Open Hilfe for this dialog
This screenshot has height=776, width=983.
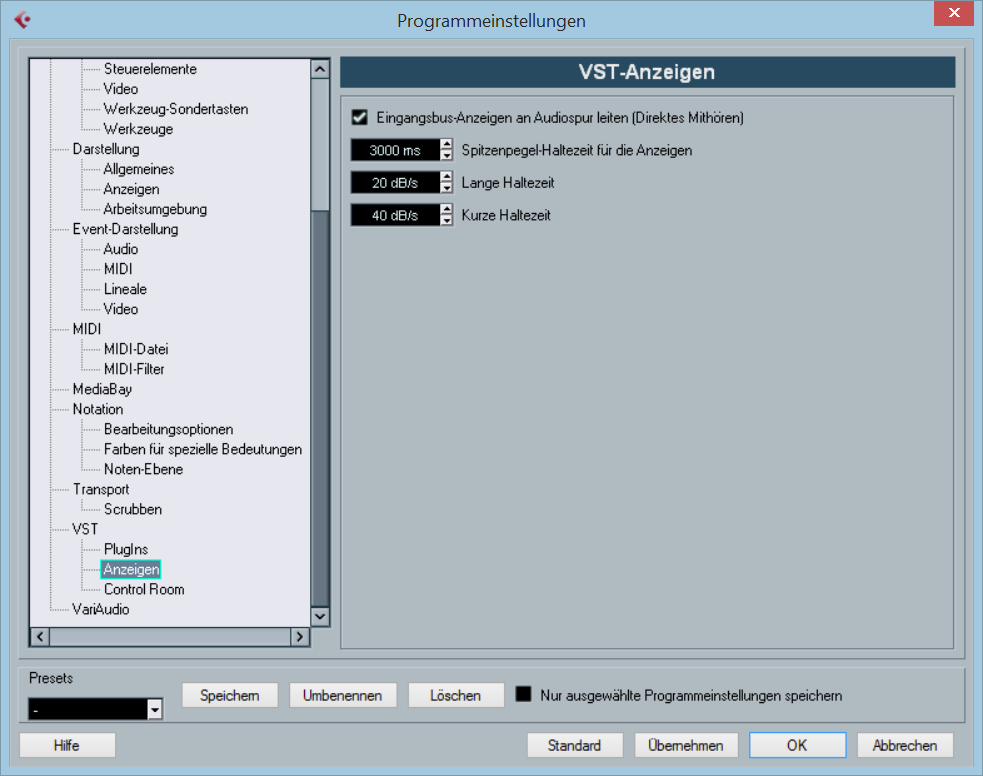coord(67,745)
